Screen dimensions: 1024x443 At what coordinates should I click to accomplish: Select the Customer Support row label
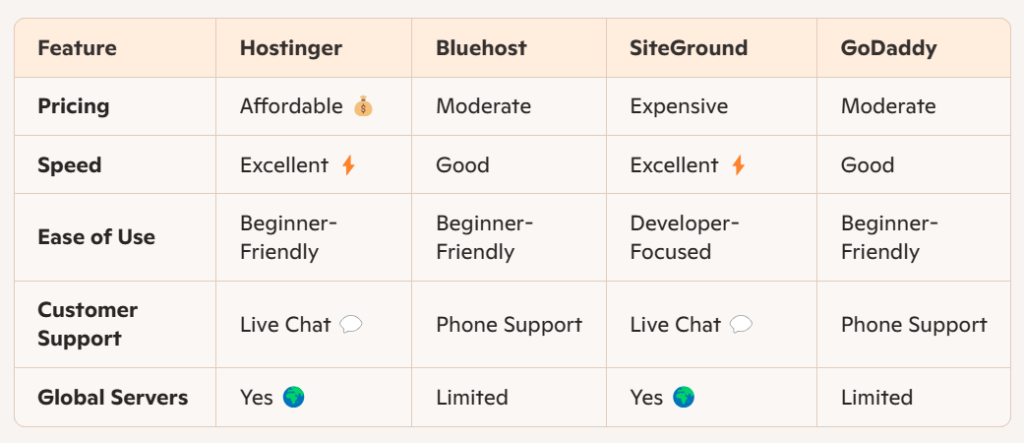[88, 324]
